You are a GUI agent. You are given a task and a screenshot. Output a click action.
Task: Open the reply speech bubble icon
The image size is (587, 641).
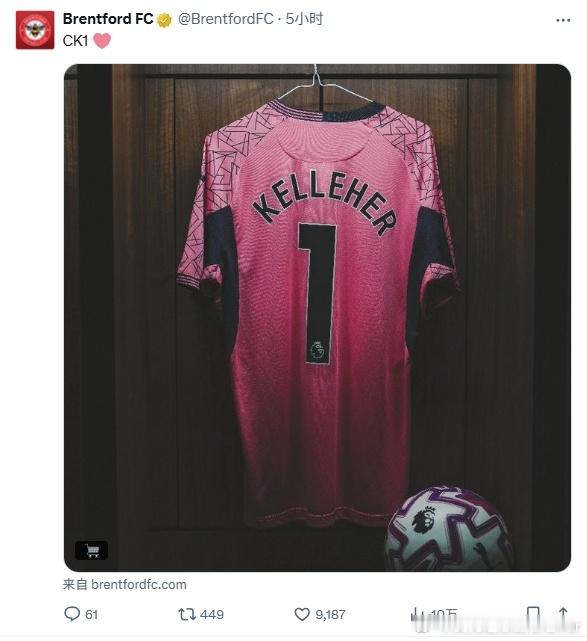[72, 614]
